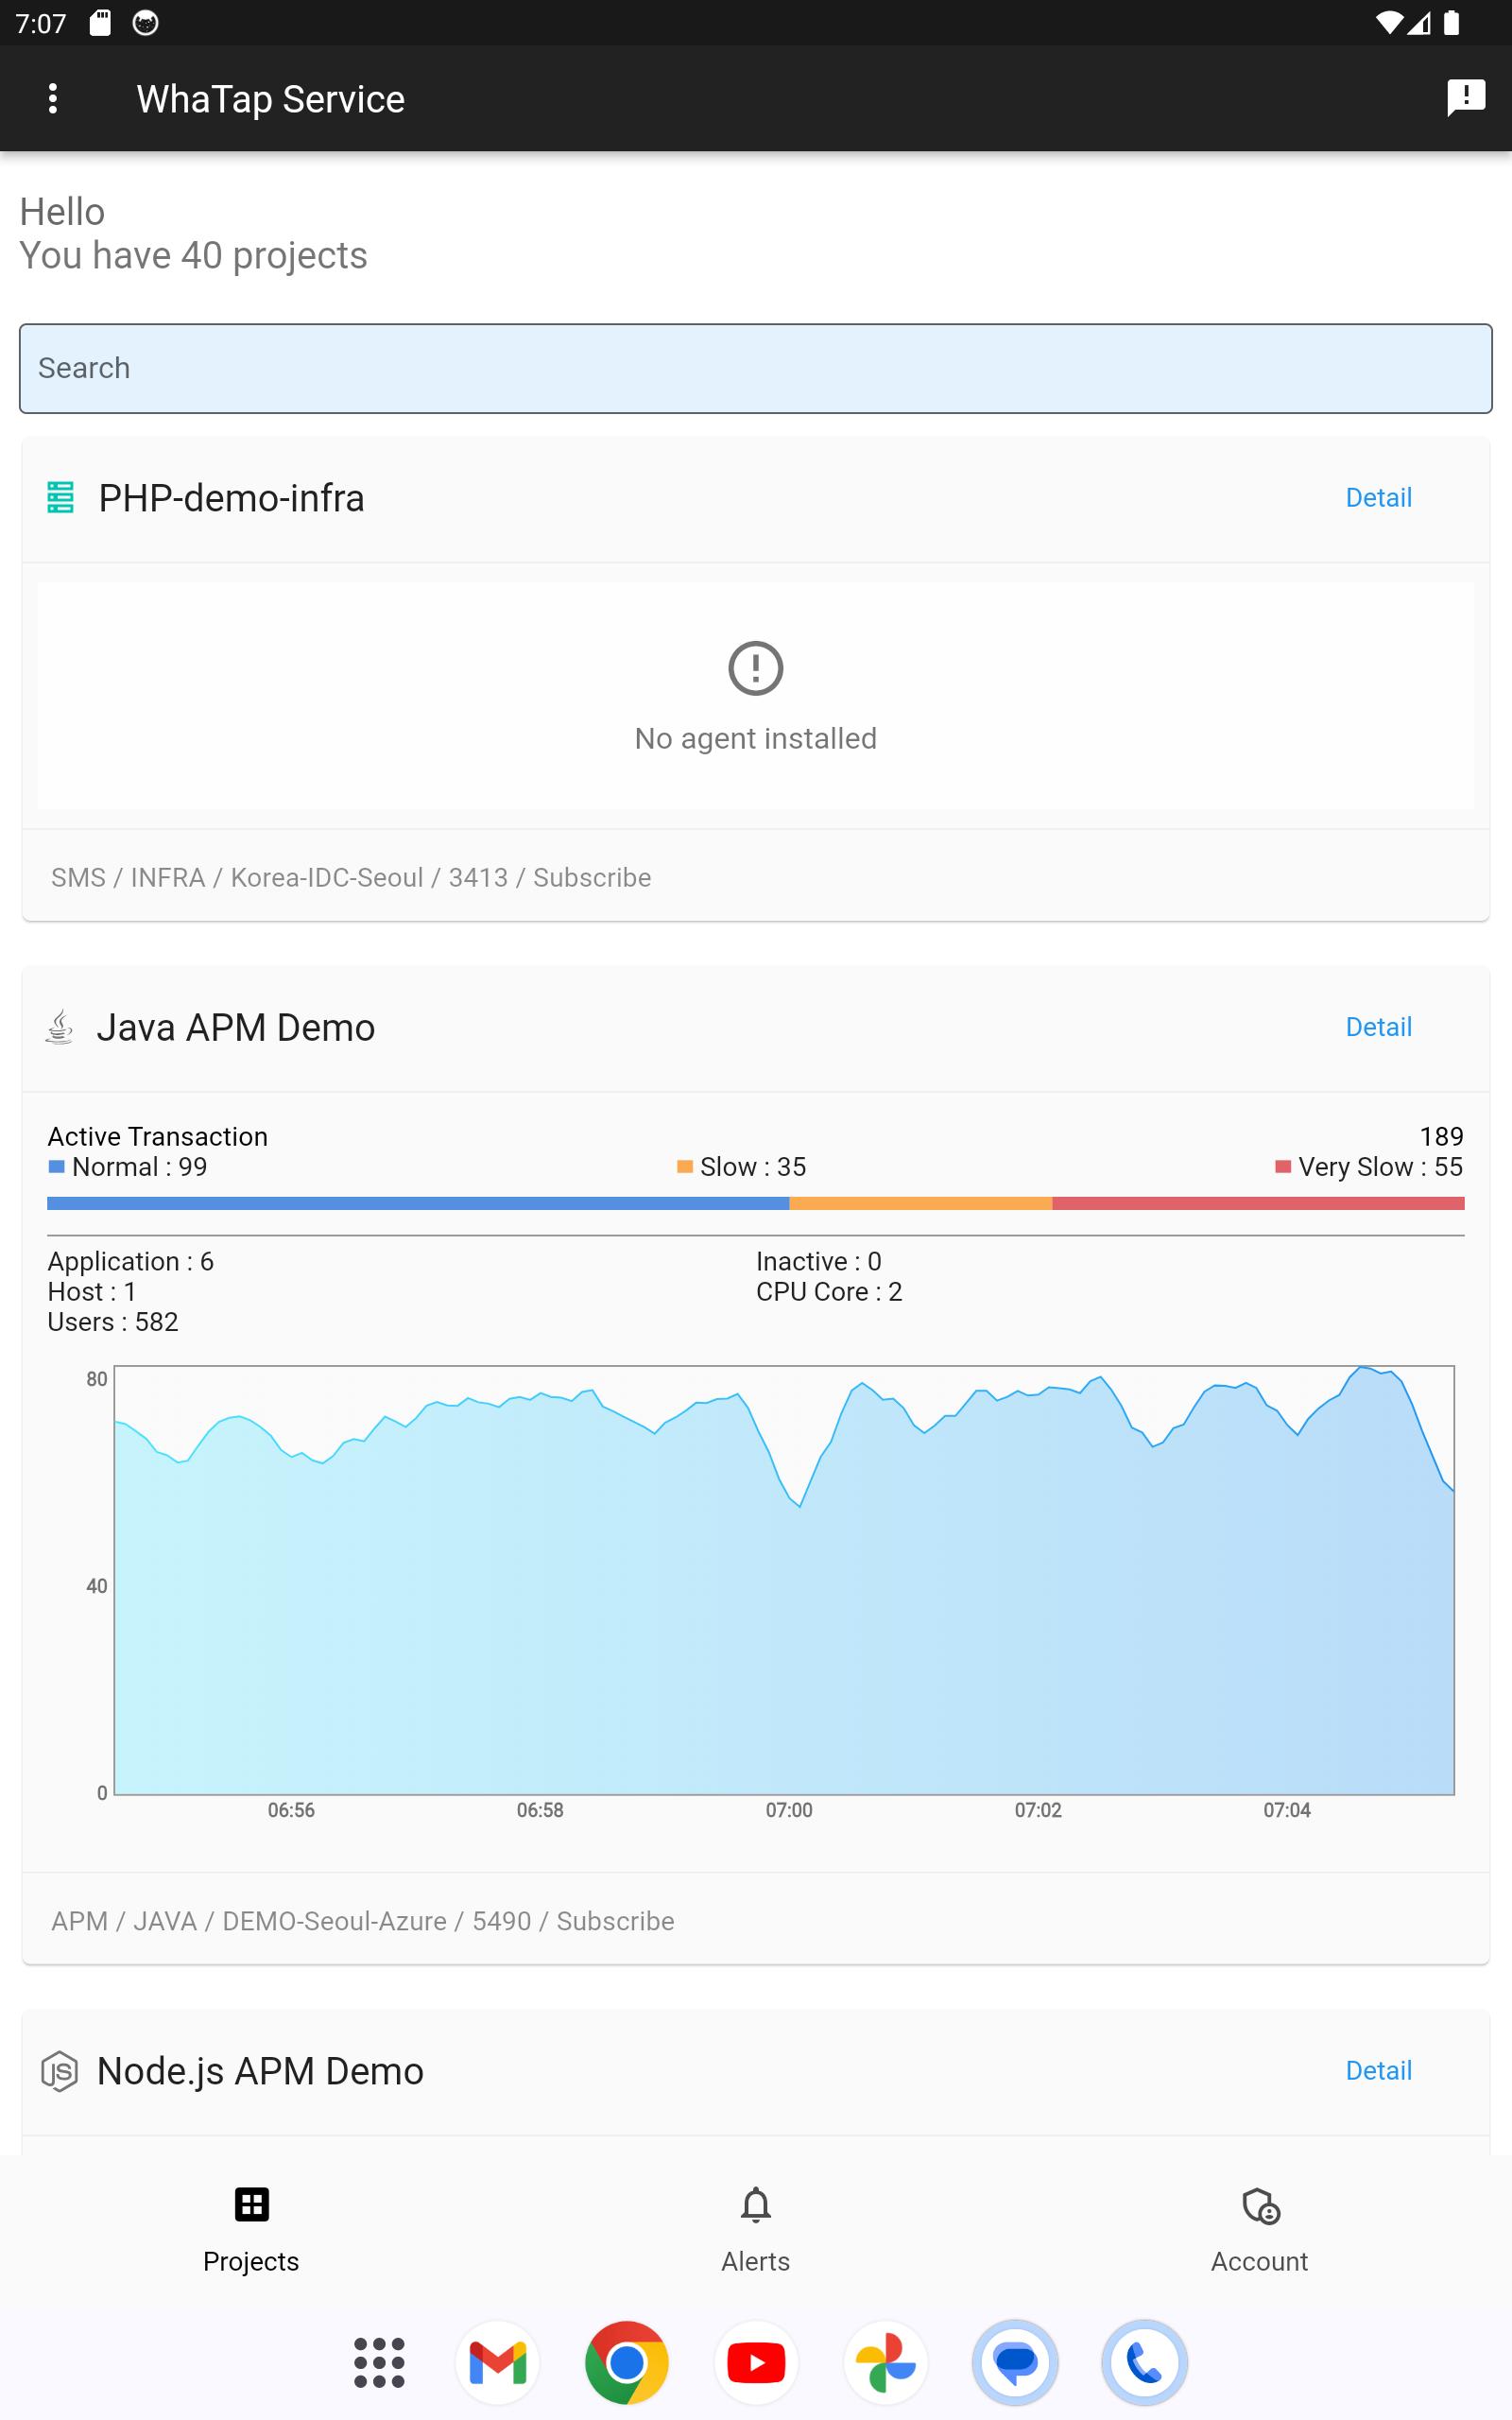Click the cat face notification icon
The height and width of the screenshot is (2420, 1512).
(x=145, y=23)
